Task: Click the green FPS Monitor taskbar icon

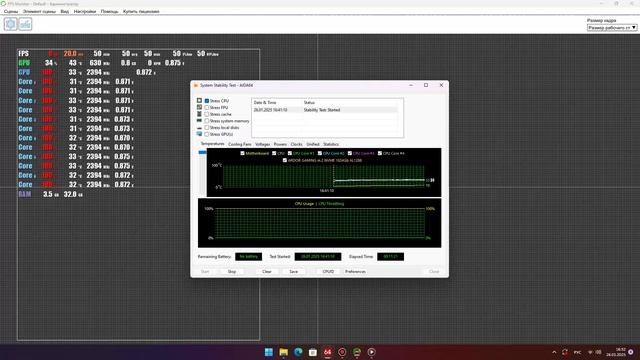Action: point(357,352)
